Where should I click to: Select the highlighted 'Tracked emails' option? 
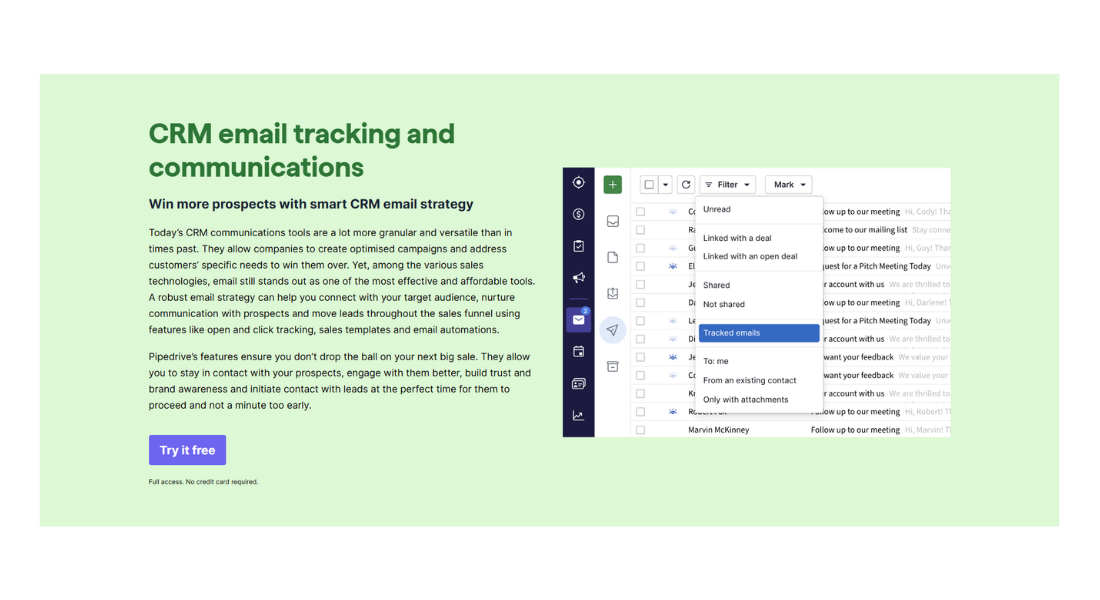pos(759,333)
